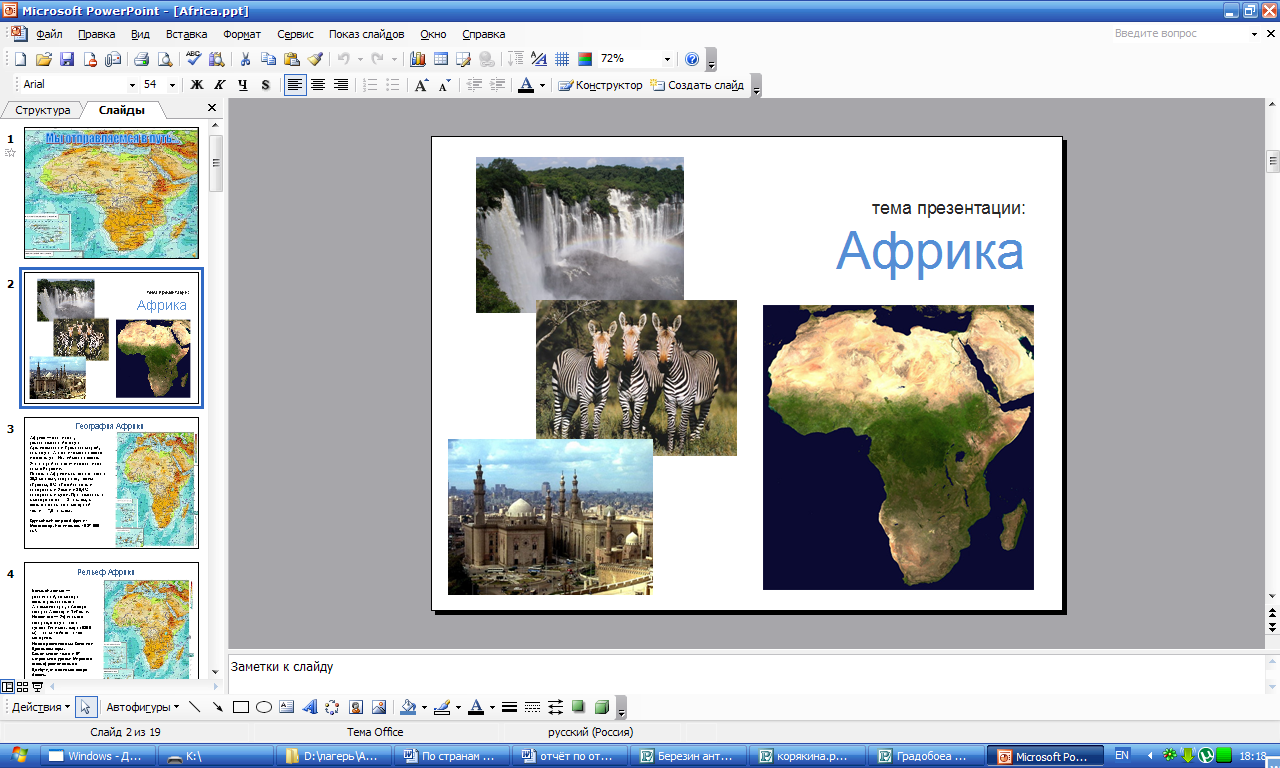The height and width of the screenshot is (768, 1280).
Task: Open the Вставка menu
Action: (186, 34)
